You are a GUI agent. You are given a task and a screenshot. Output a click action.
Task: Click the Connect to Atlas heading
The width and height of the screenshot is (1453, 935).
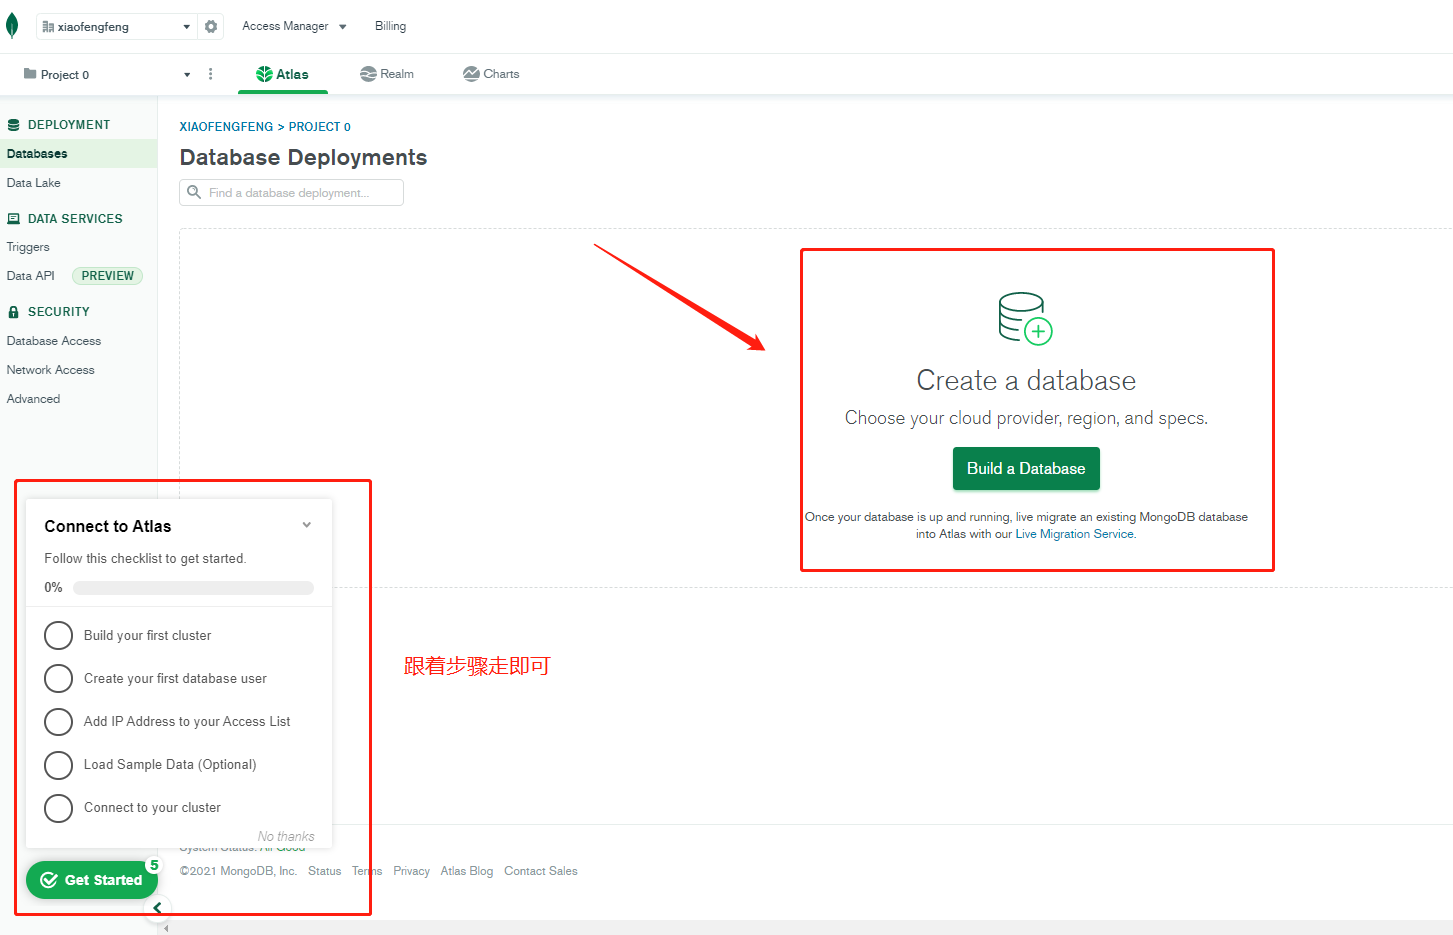(x=108, y=526)
